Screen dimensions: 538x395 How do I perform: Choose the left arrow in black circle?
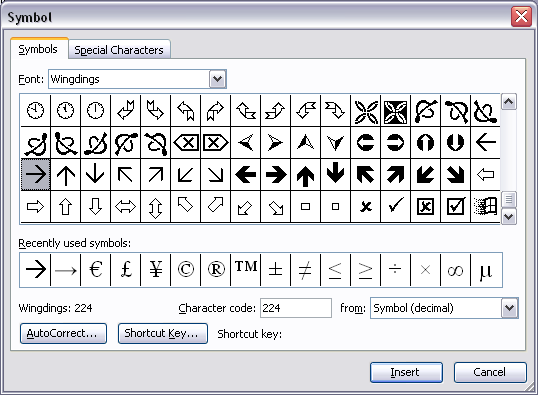[x=366, y=142]
